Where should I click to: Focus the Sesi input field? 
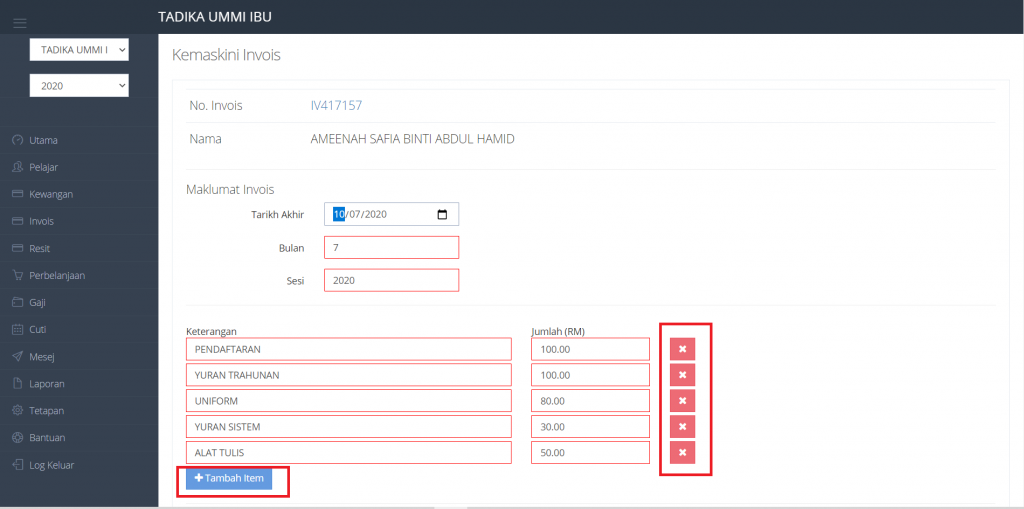point(391,281)
